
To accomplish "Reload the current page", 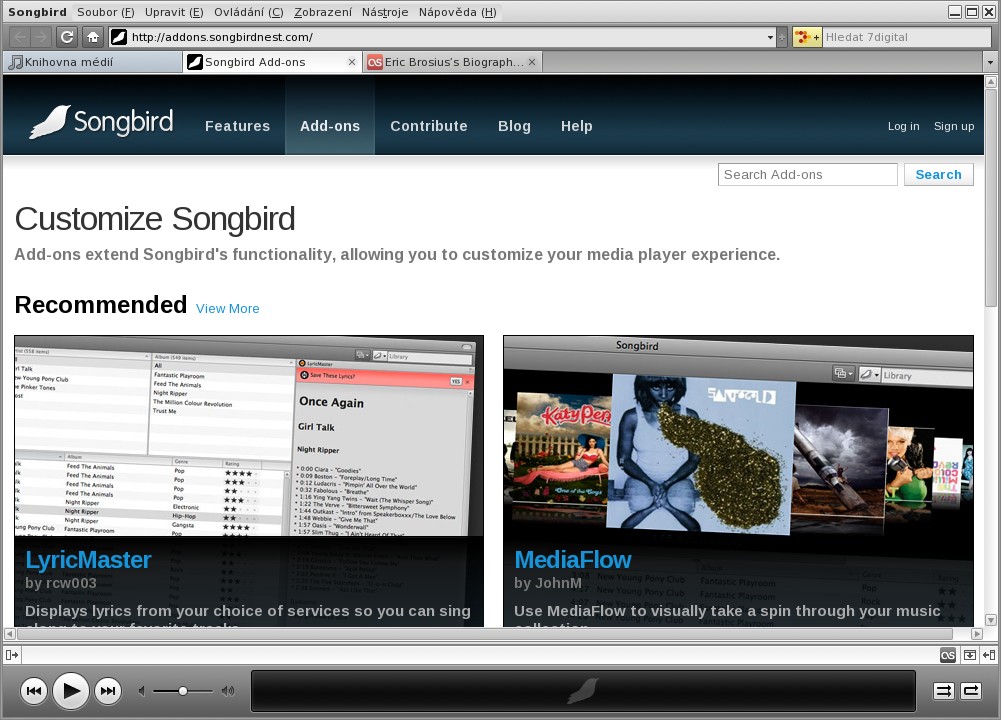I will pos(67,37).
